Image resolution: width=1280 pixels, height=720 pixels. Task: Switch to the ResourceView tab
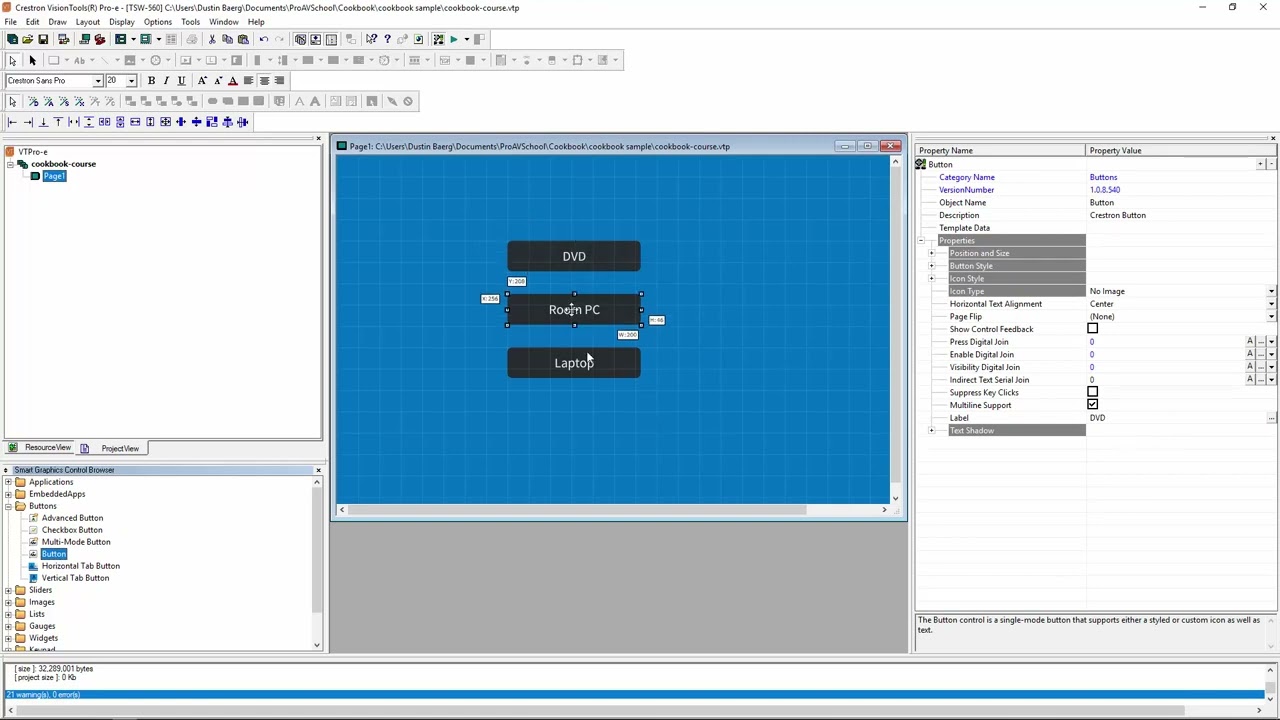[39, 448]
